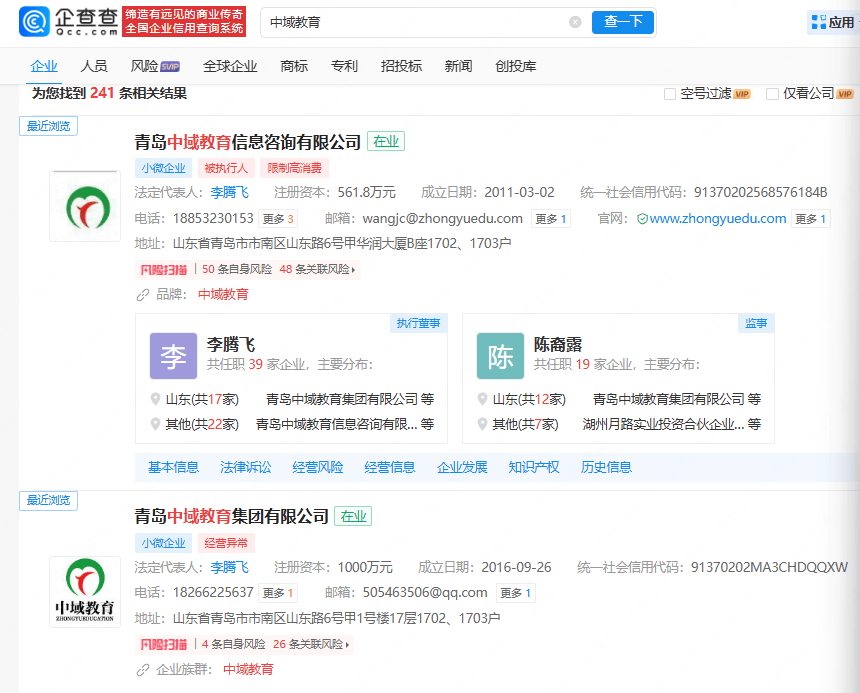Open the 新闻 tab

click(459, 66)
